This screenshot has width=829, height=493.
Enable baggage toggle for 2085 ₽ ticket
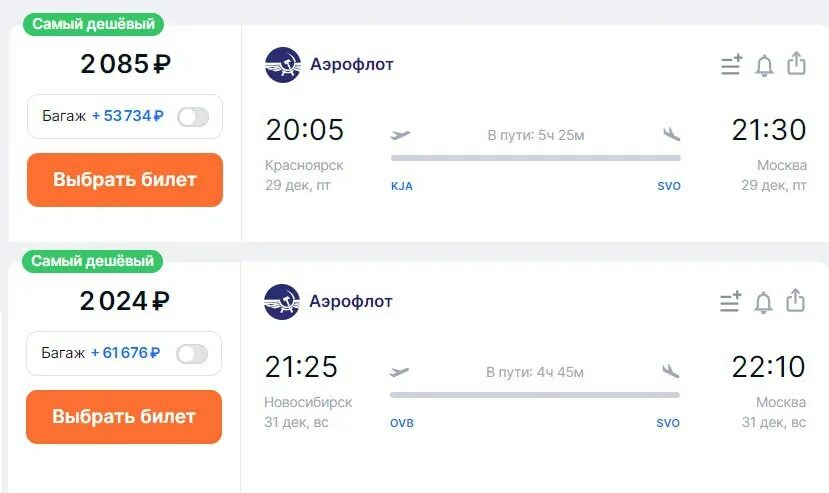tap(193, 116)
